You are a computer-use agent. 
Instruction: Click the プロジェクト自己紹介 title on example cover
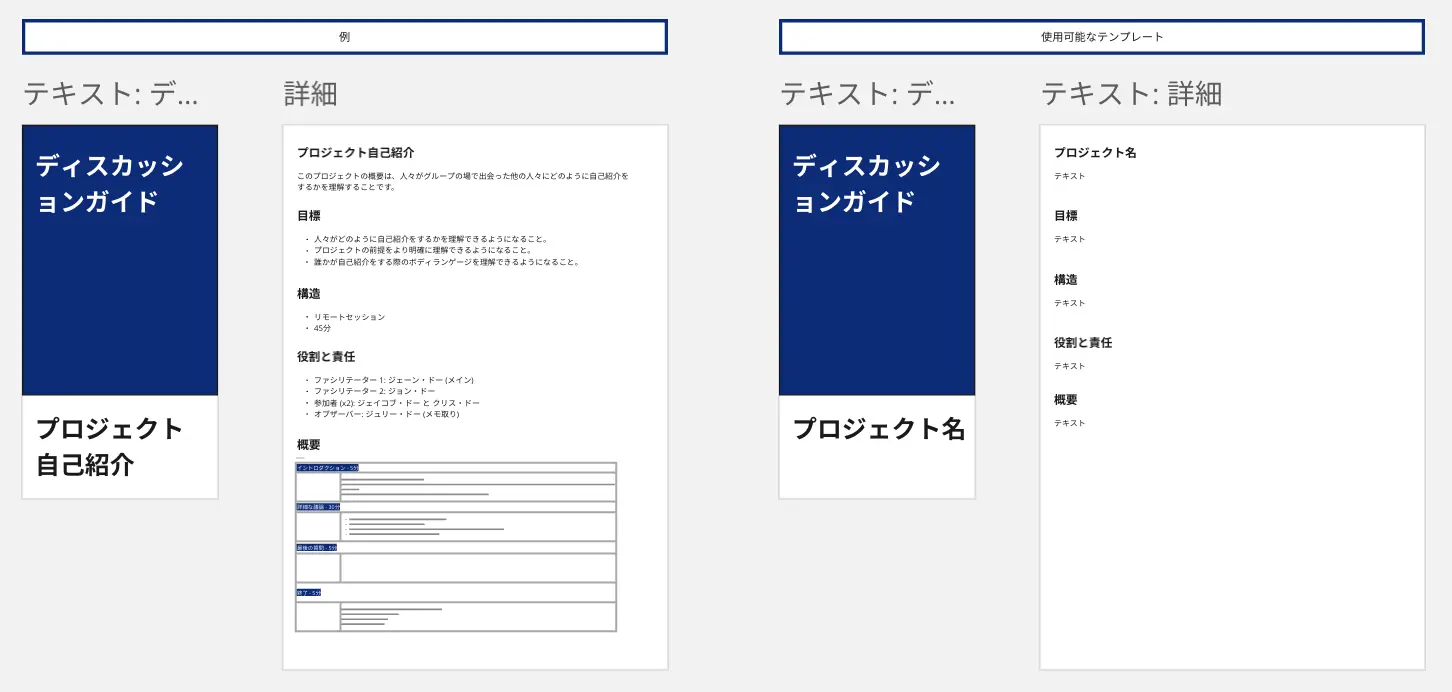(109, 447)
